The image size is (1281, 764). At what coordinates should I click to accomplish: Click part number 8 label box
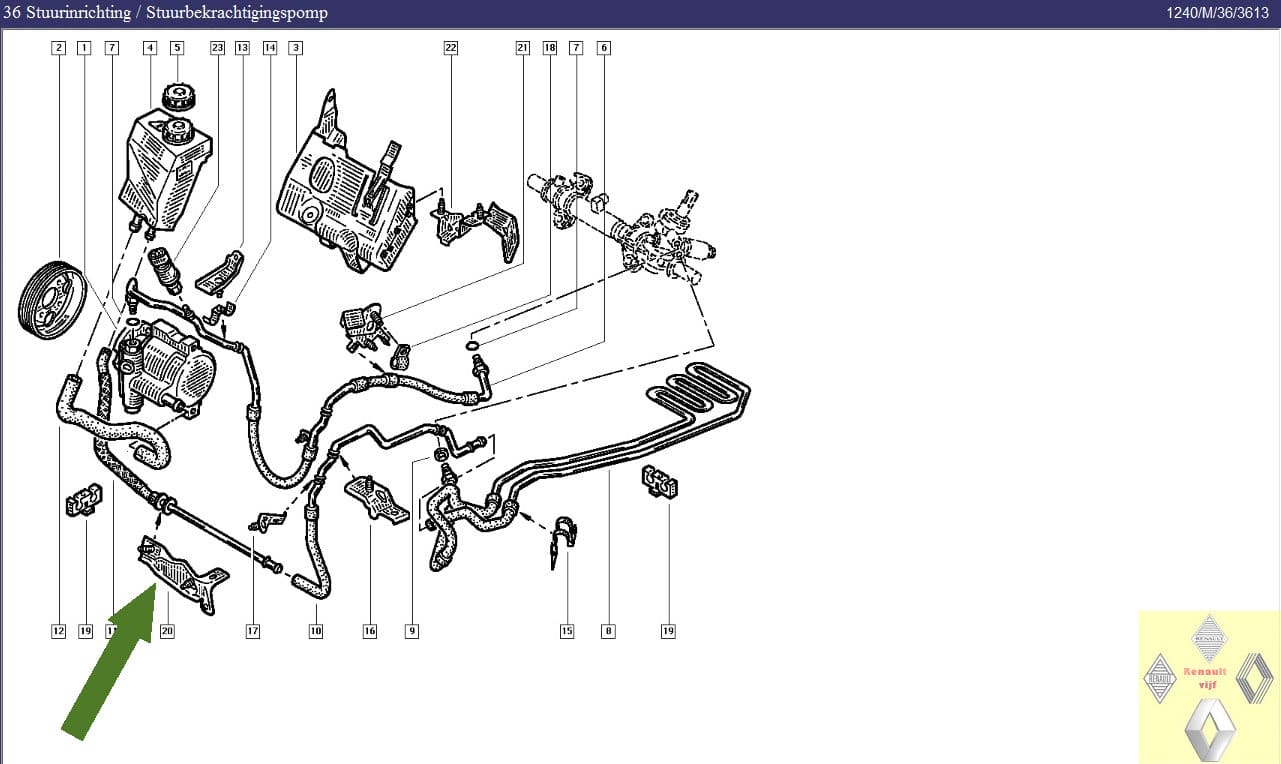(x=608, y=631)
